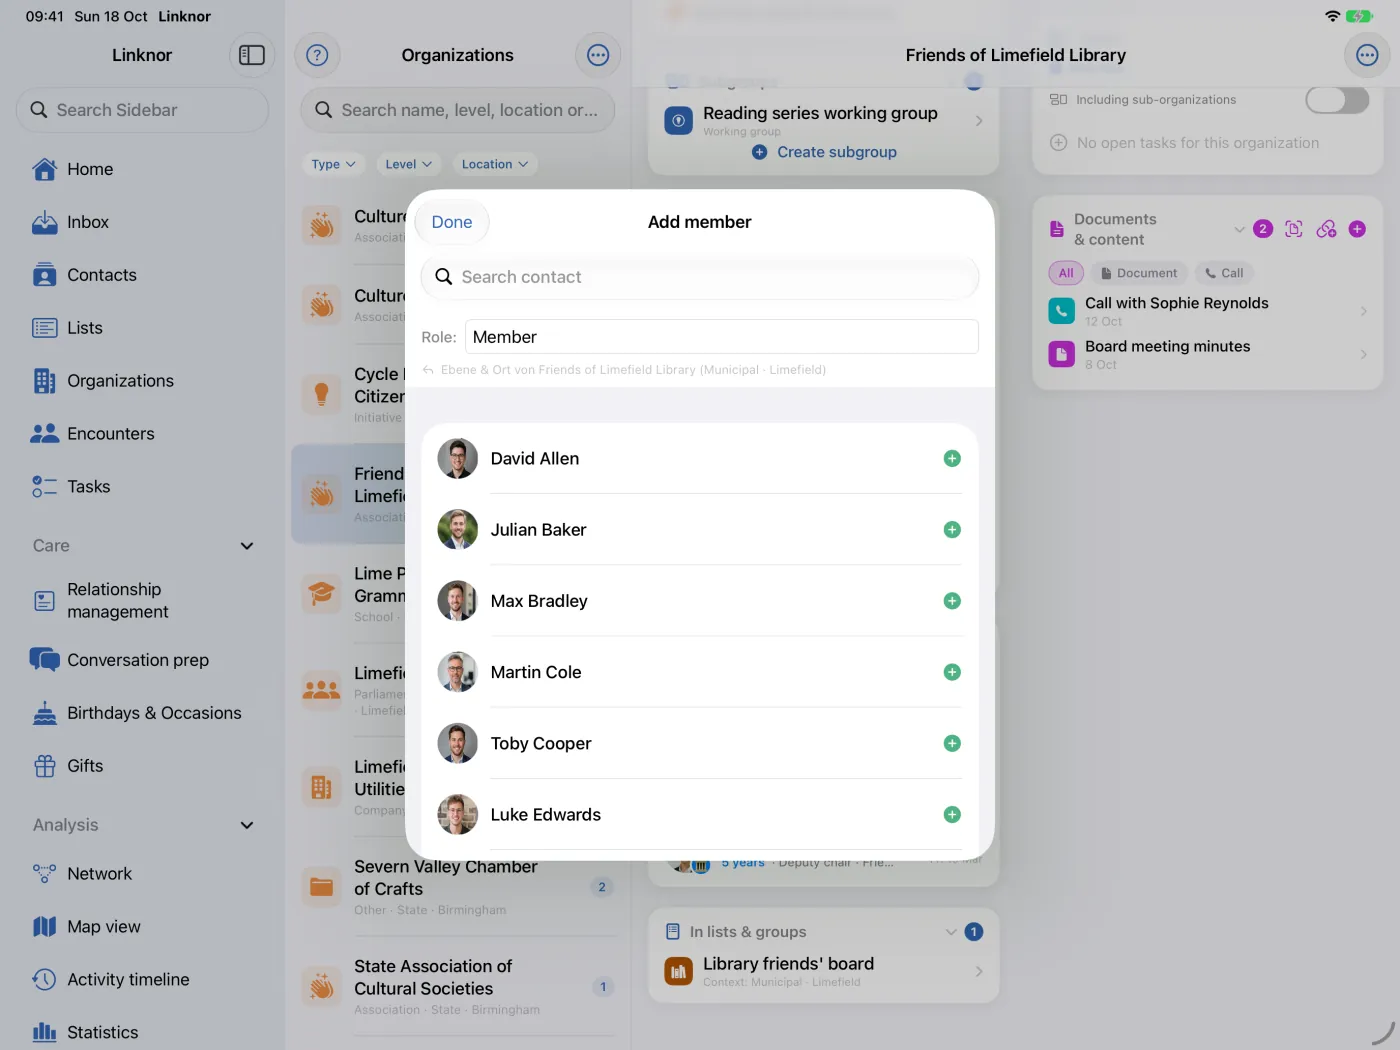Open Inbox in the sidebar
1400x1050 pixels.
tap(142, 222)
